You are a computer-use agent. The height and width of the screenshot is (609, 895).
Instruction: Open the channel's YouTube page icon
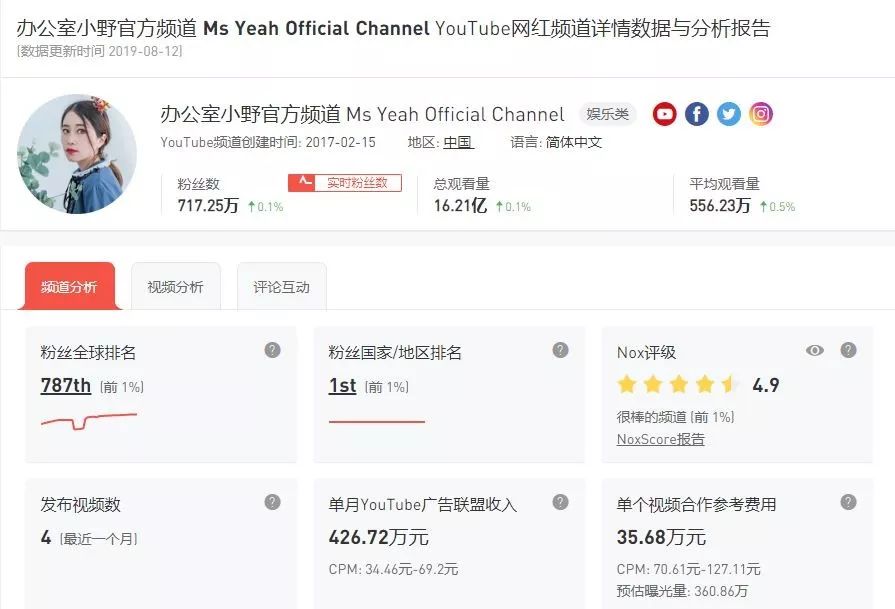click(664, 114)
